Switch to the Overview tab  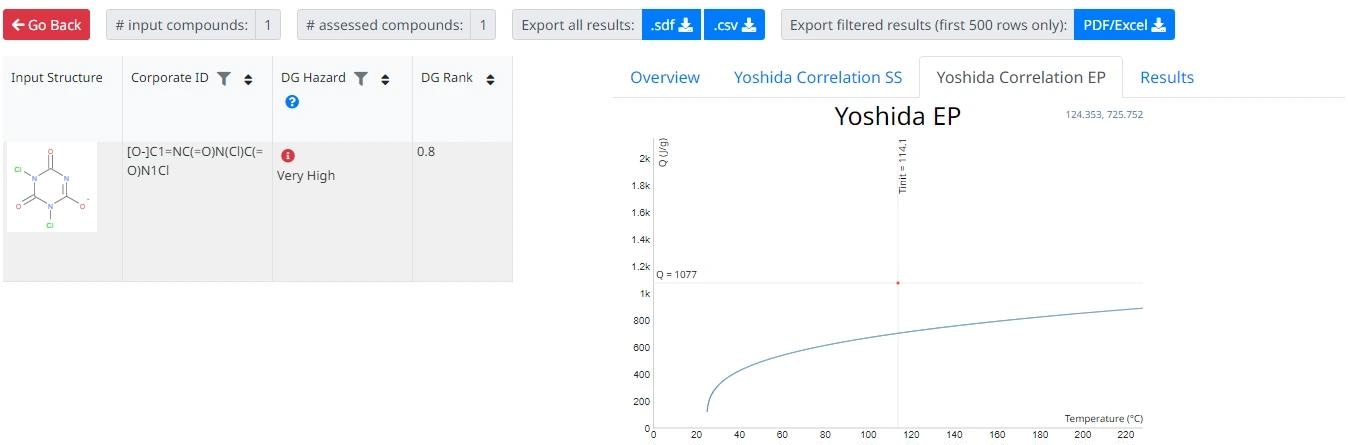[x=665, y=77]
